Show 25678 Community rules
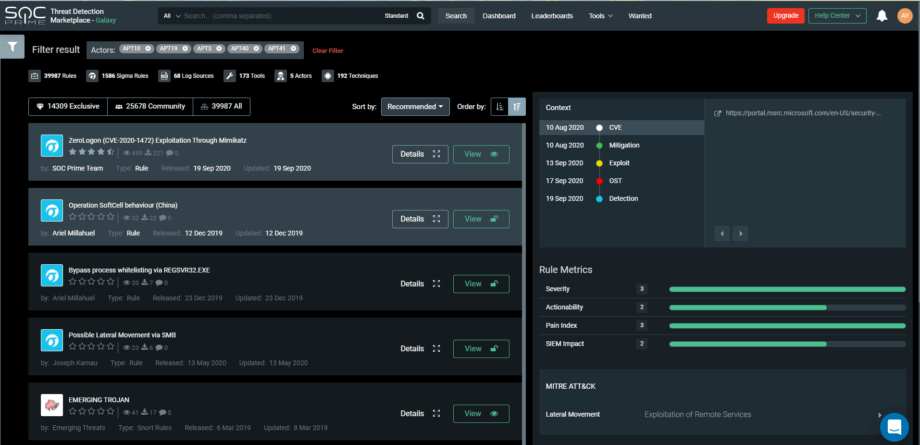 click(150, 106)
